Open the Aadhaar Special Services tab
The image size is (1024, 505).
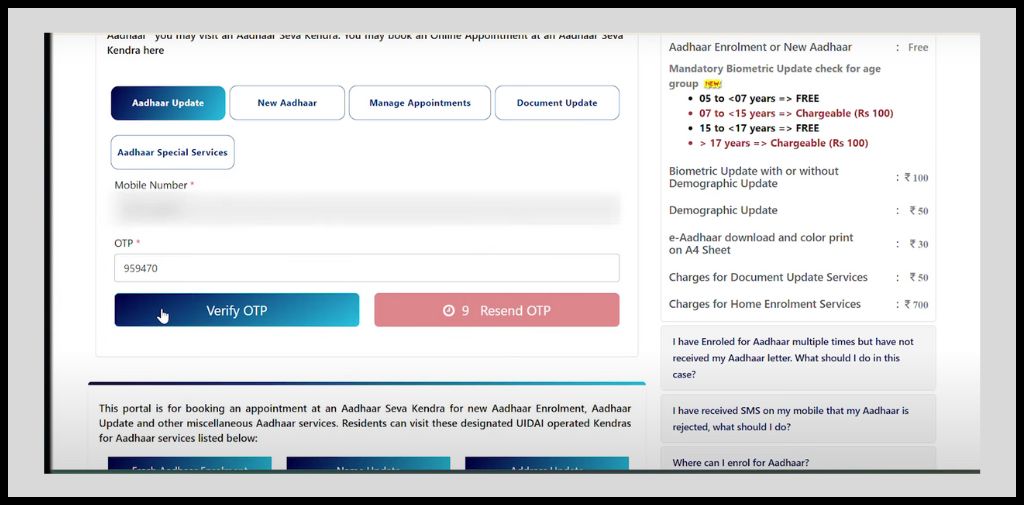(172, 152)
